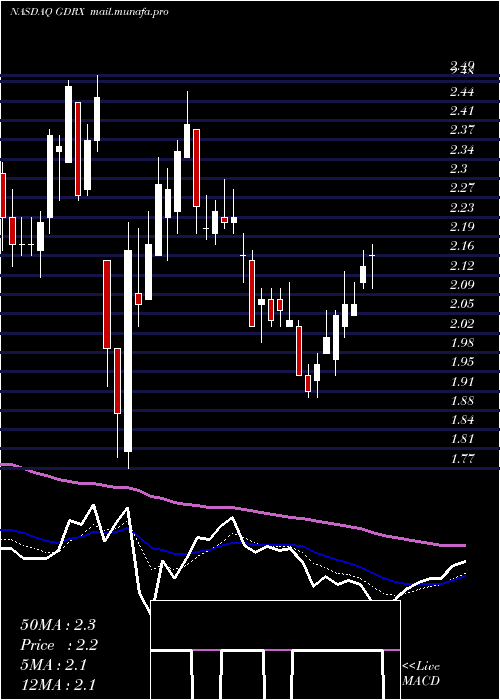Select the 2.41 price axis label
Viewport: 500px width, 700px height.
(462, 111)
